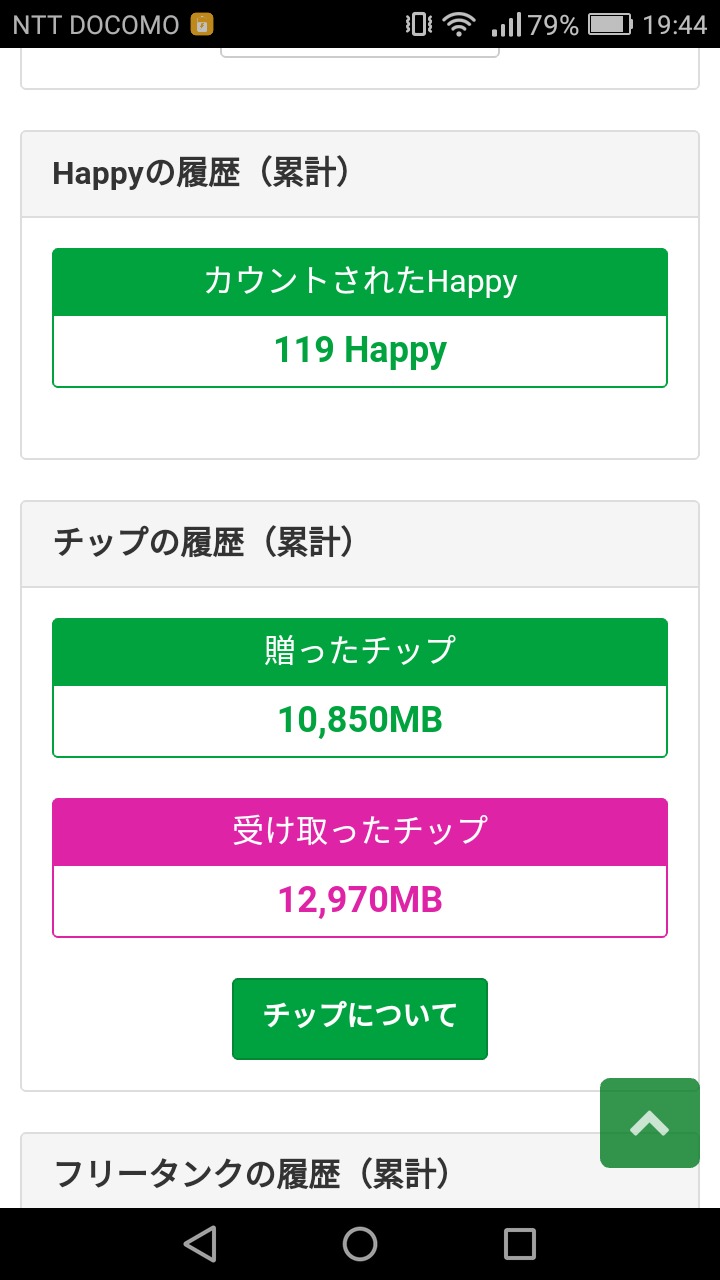
Task: Tap the 119 Happy count value
Action: click(360, 351)
